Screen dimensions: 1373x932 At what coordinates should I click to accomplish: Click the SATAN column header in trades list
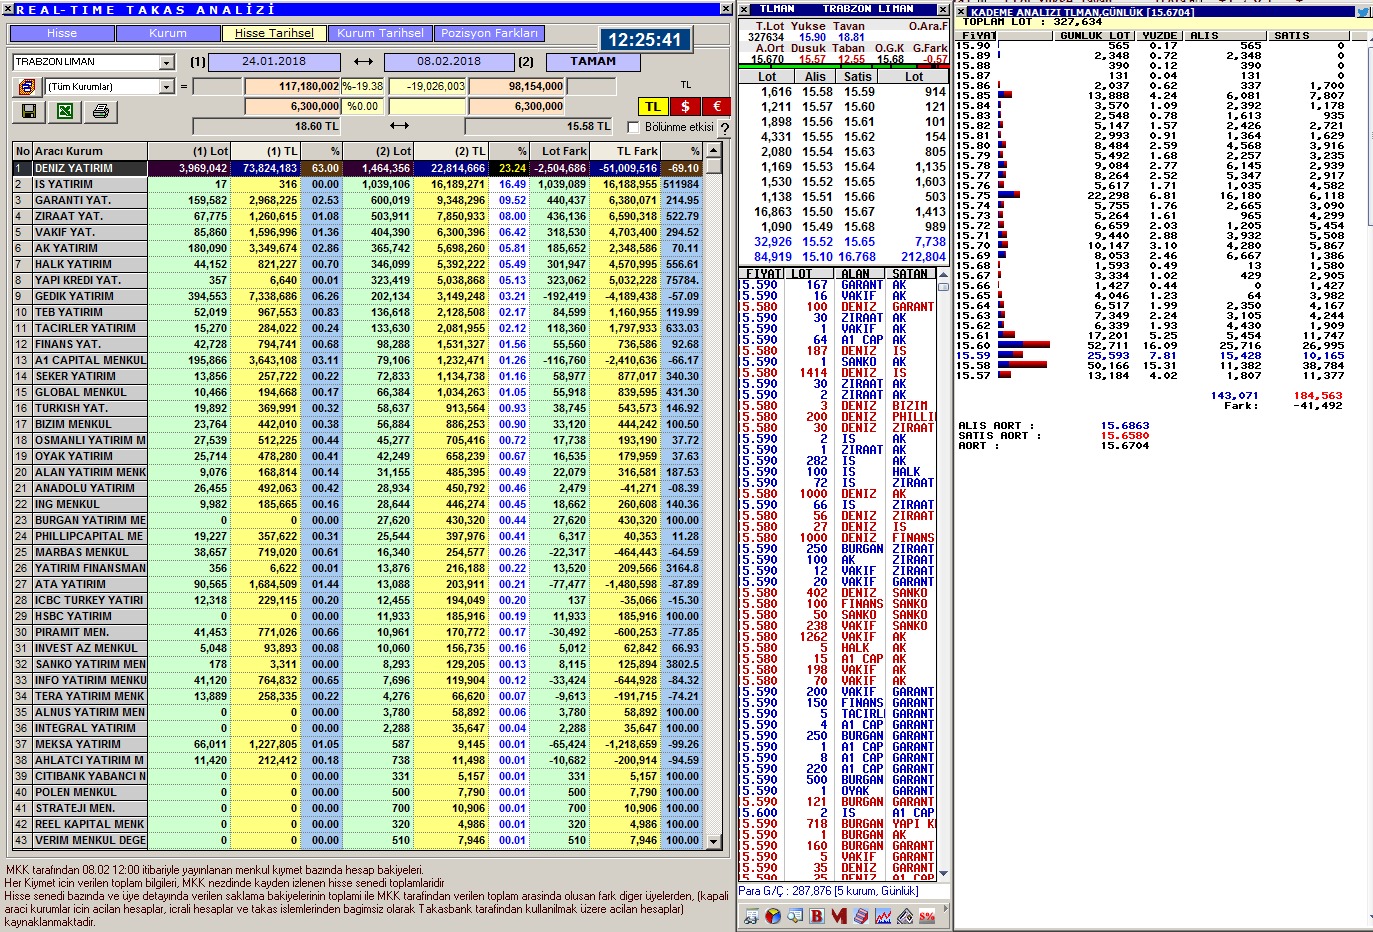[909, 273]
